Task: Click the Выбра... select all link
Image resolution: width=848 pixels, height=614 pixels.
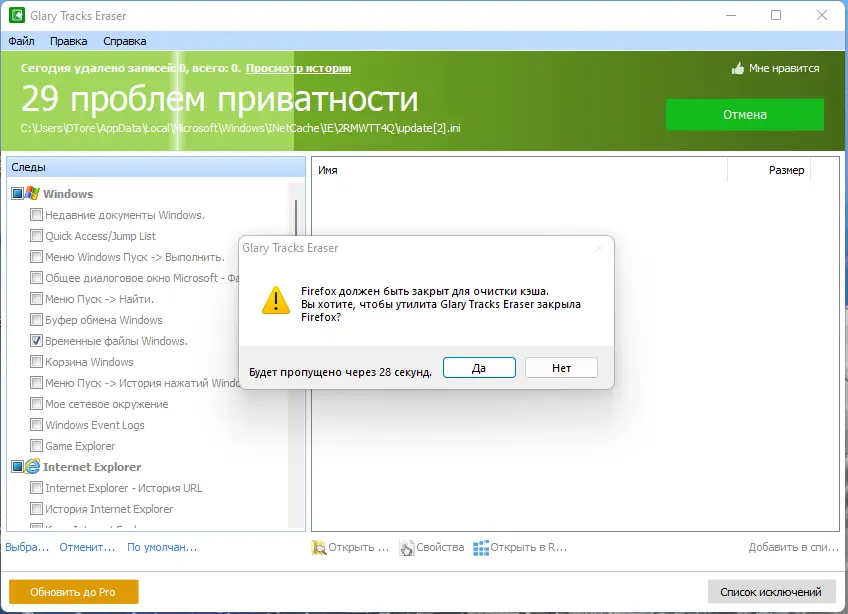Action: click(27, 547)
